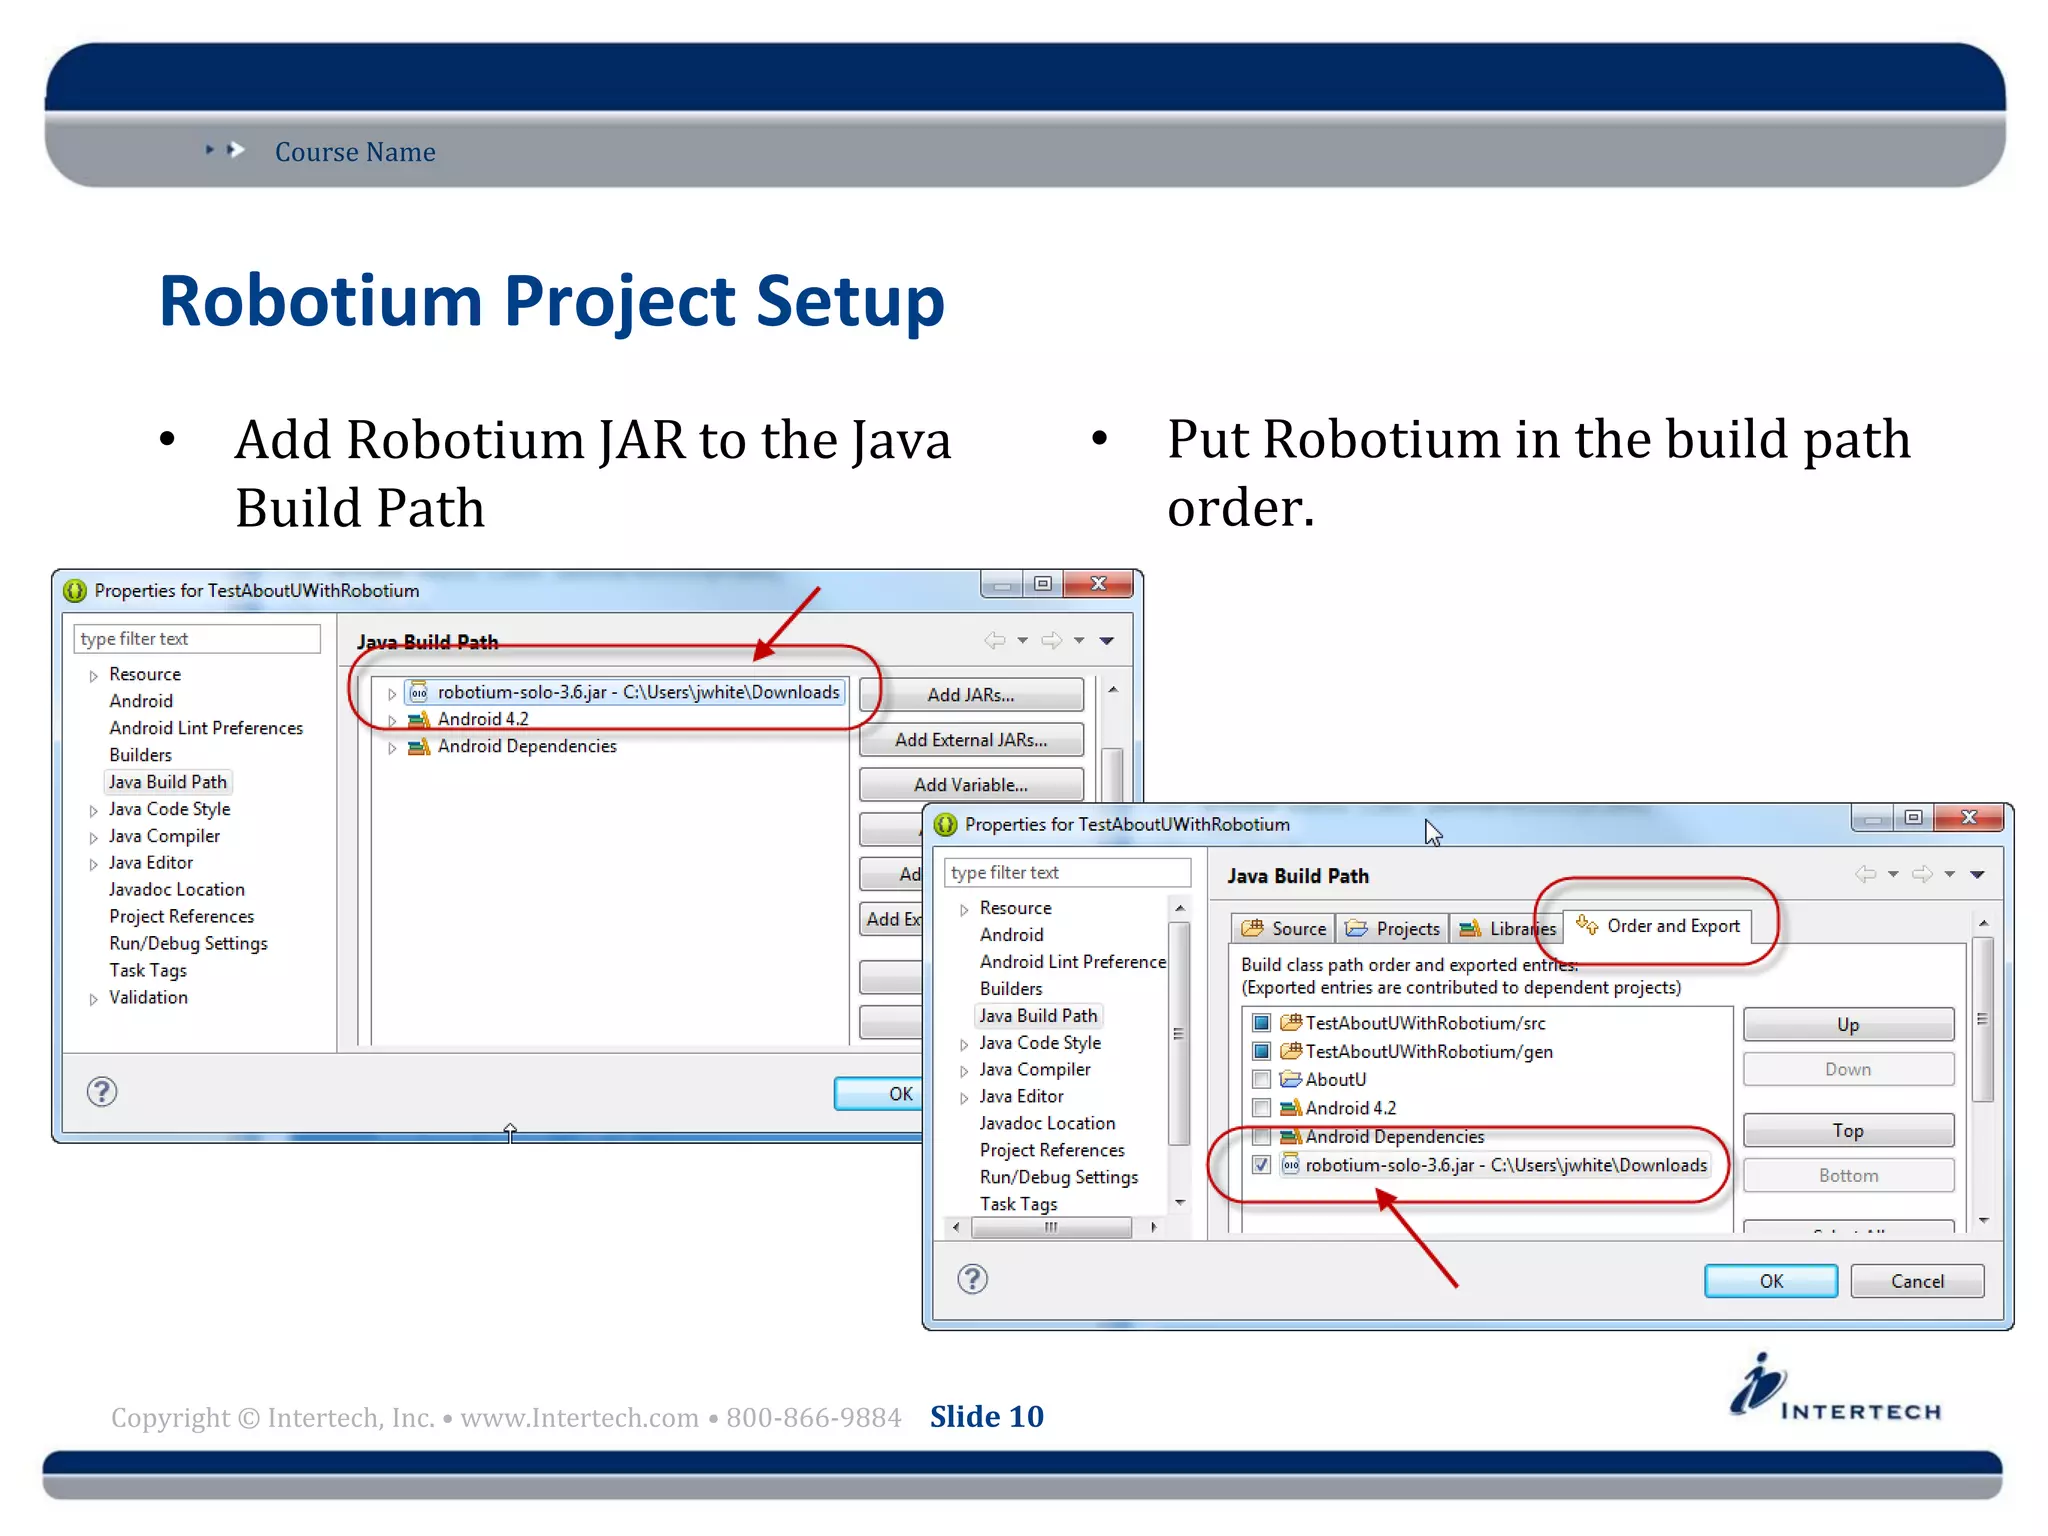Click vertical scrollbar of front window tree
This screenshot has height=1536, width=2048.
tap(1179, 1035)
